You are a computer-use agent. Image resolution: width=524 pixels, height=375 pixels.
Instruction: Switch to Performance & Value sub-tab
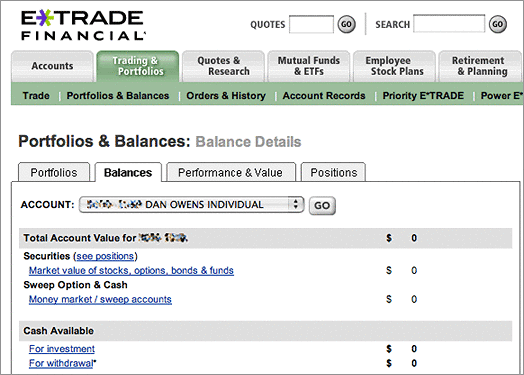point(231,172)
